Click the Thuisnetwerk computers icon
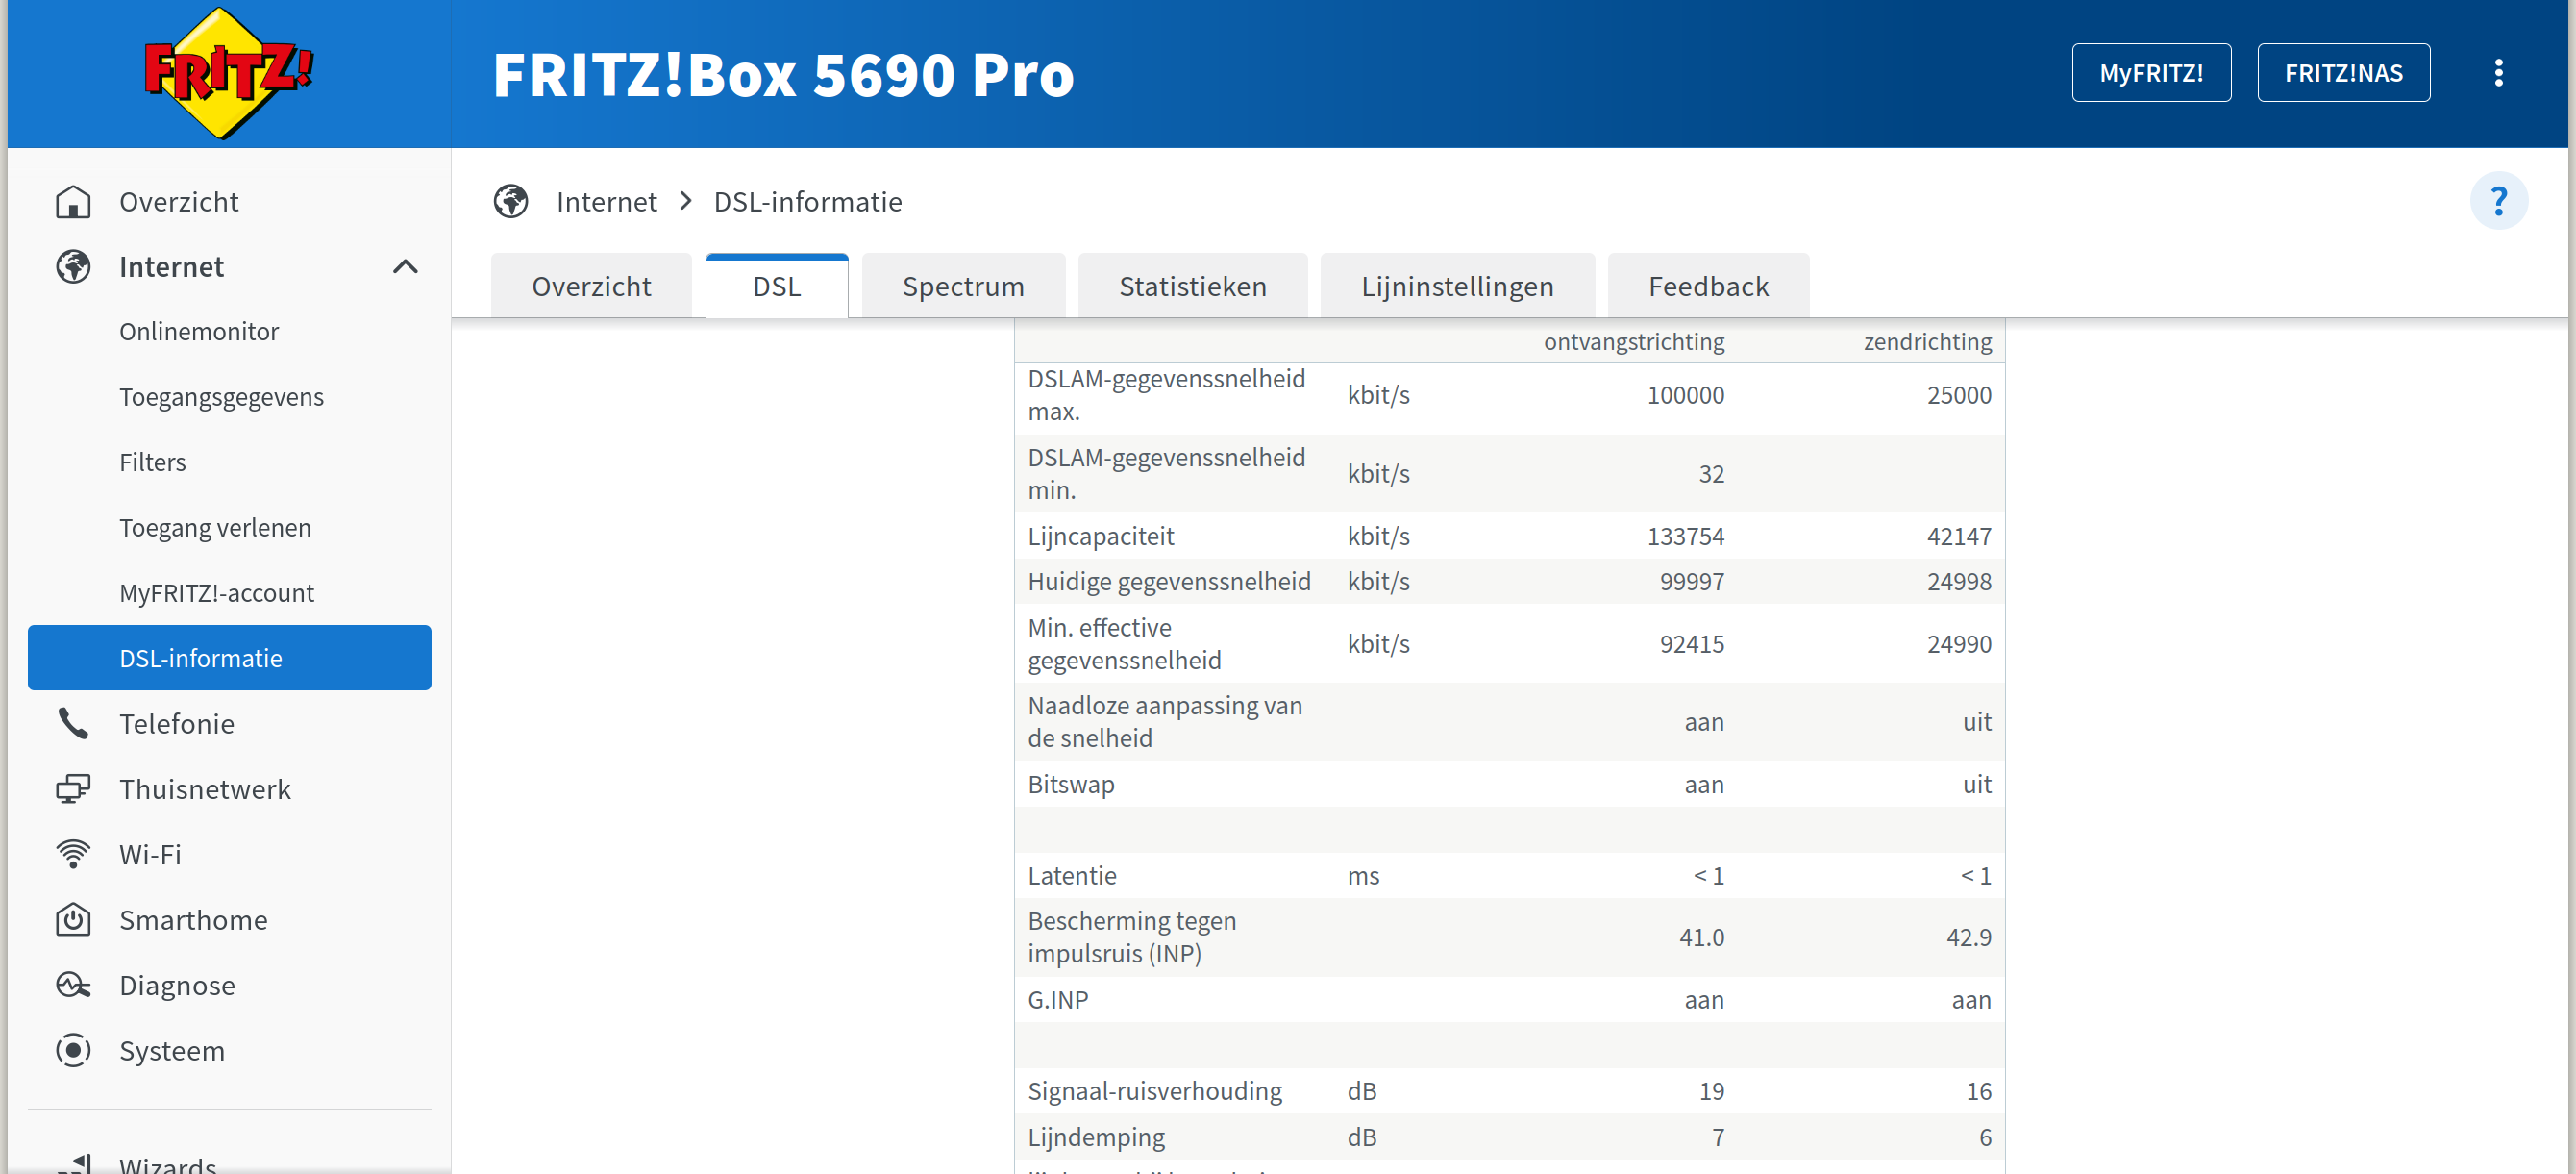This screenshot has height=1174, width=2576. [73, 789]
